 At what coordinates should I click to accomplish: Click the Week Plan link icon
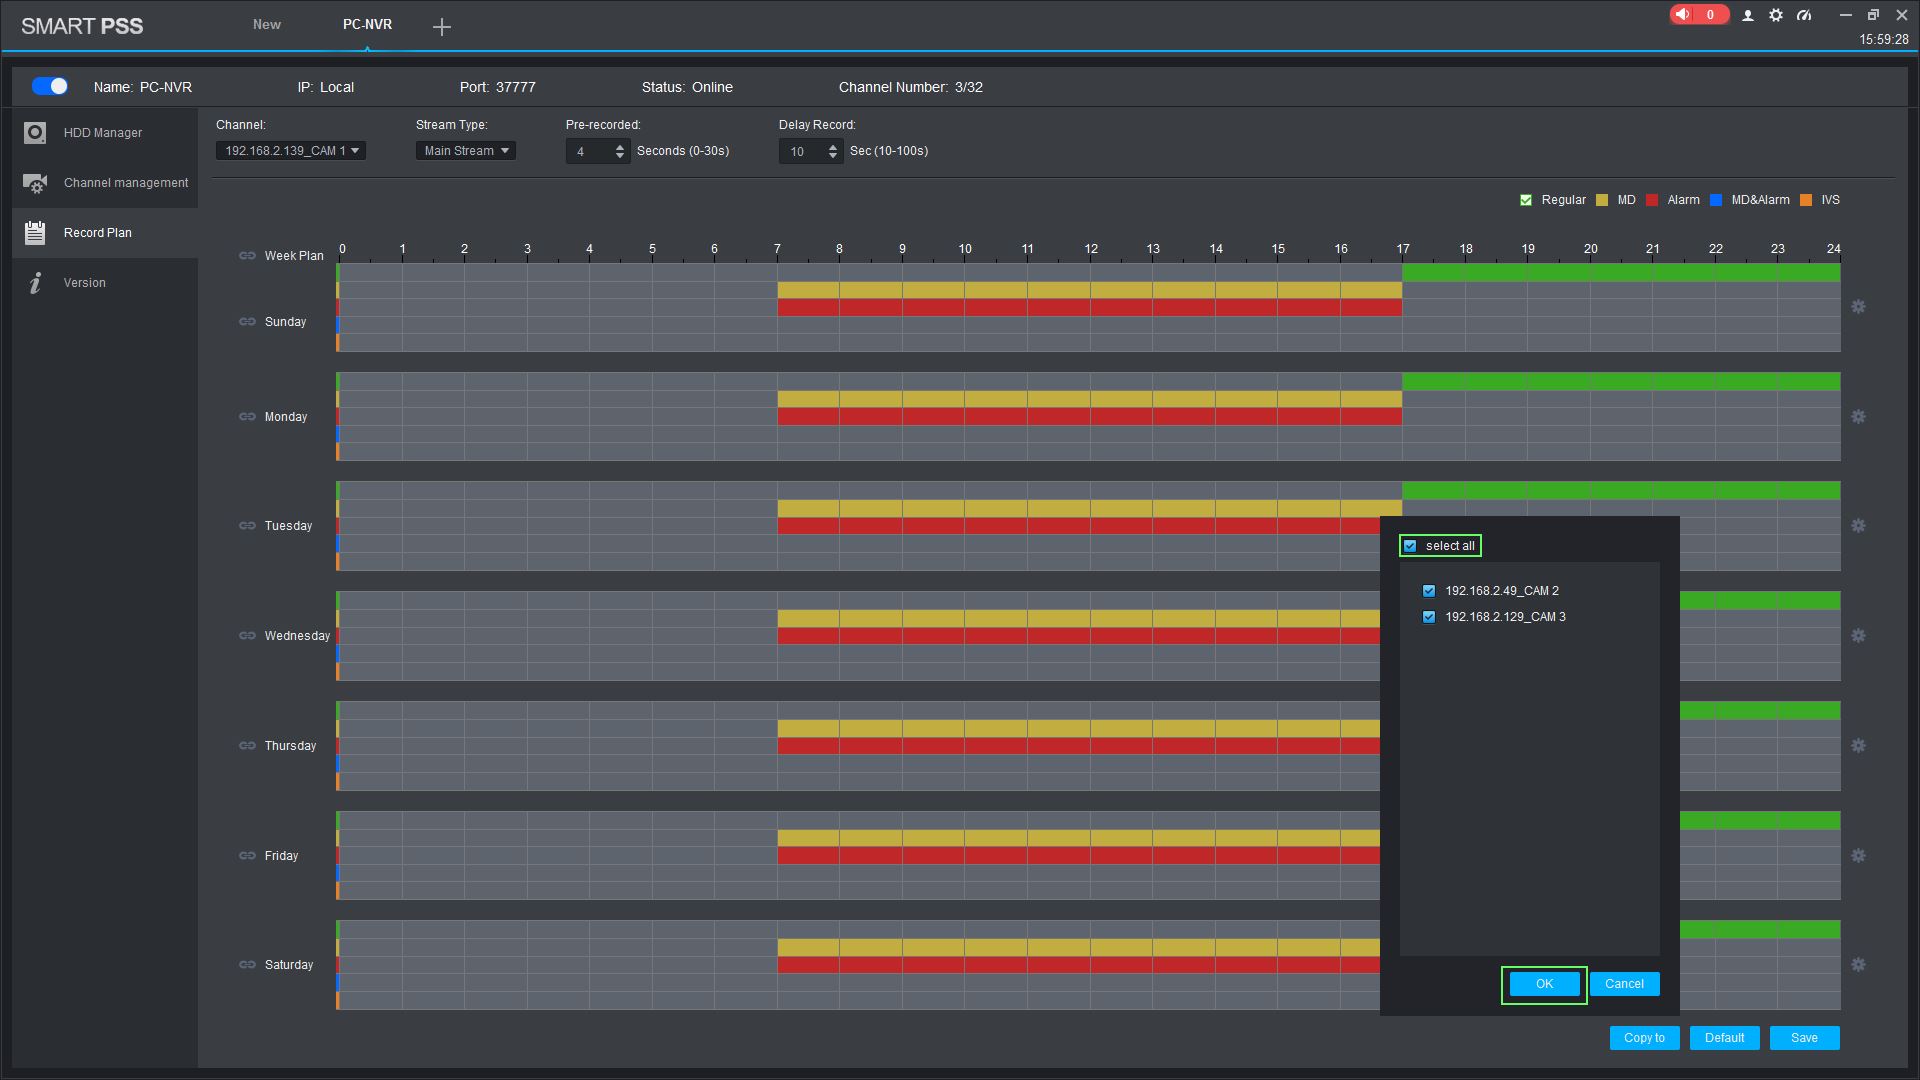point(247,256)
